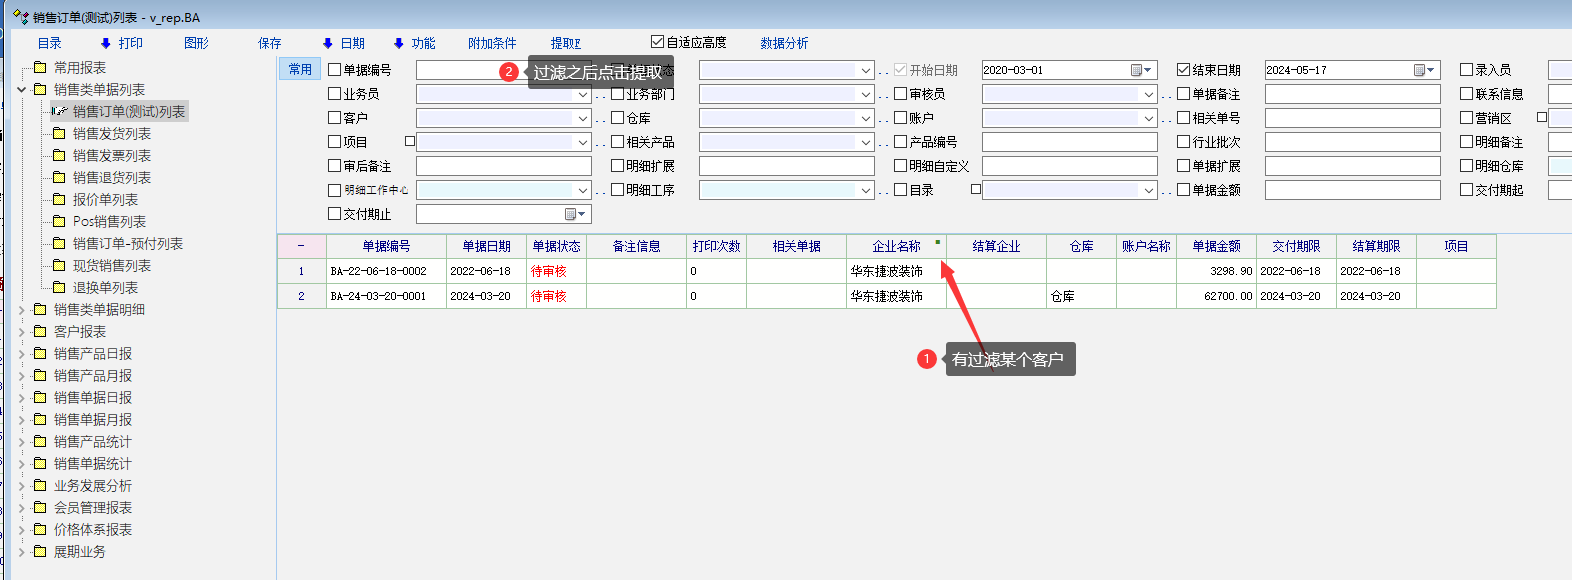Image resolution: width=1572 pixels, height=580 pixels.
Task: Disable the 结束日期 checkbox
Action: (1184, 70)
